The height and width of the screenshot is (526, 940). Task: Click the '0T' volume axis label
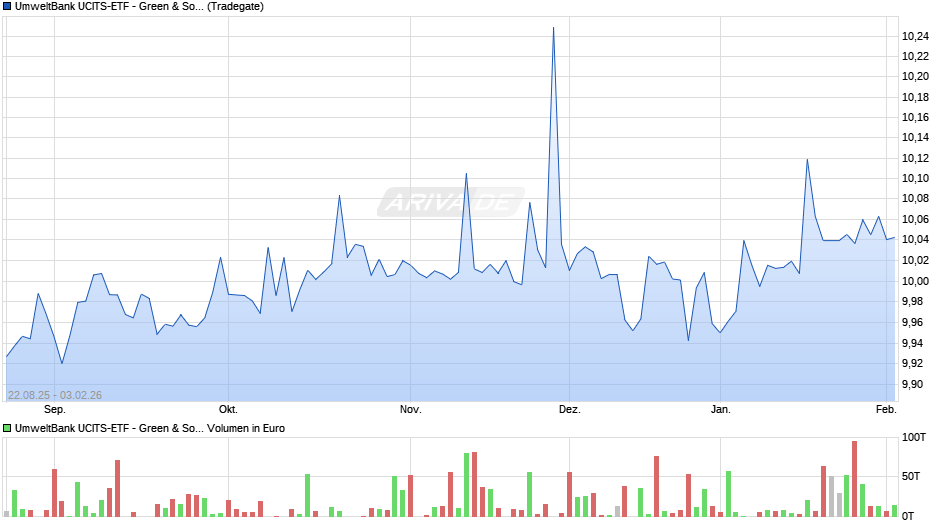click(908, 516)
